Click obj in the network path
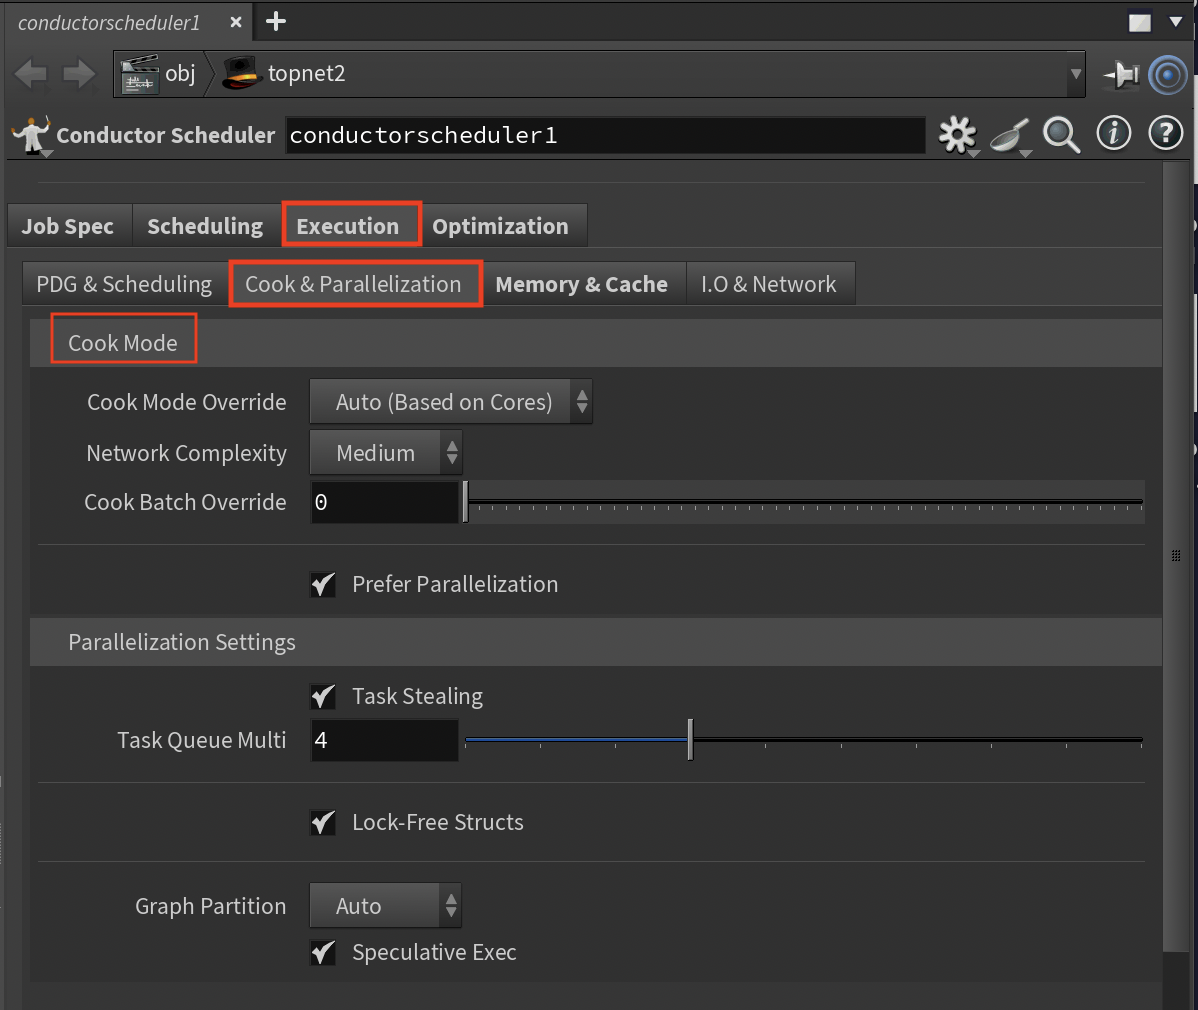1198x1010 pixels. [x=180, y=73]
